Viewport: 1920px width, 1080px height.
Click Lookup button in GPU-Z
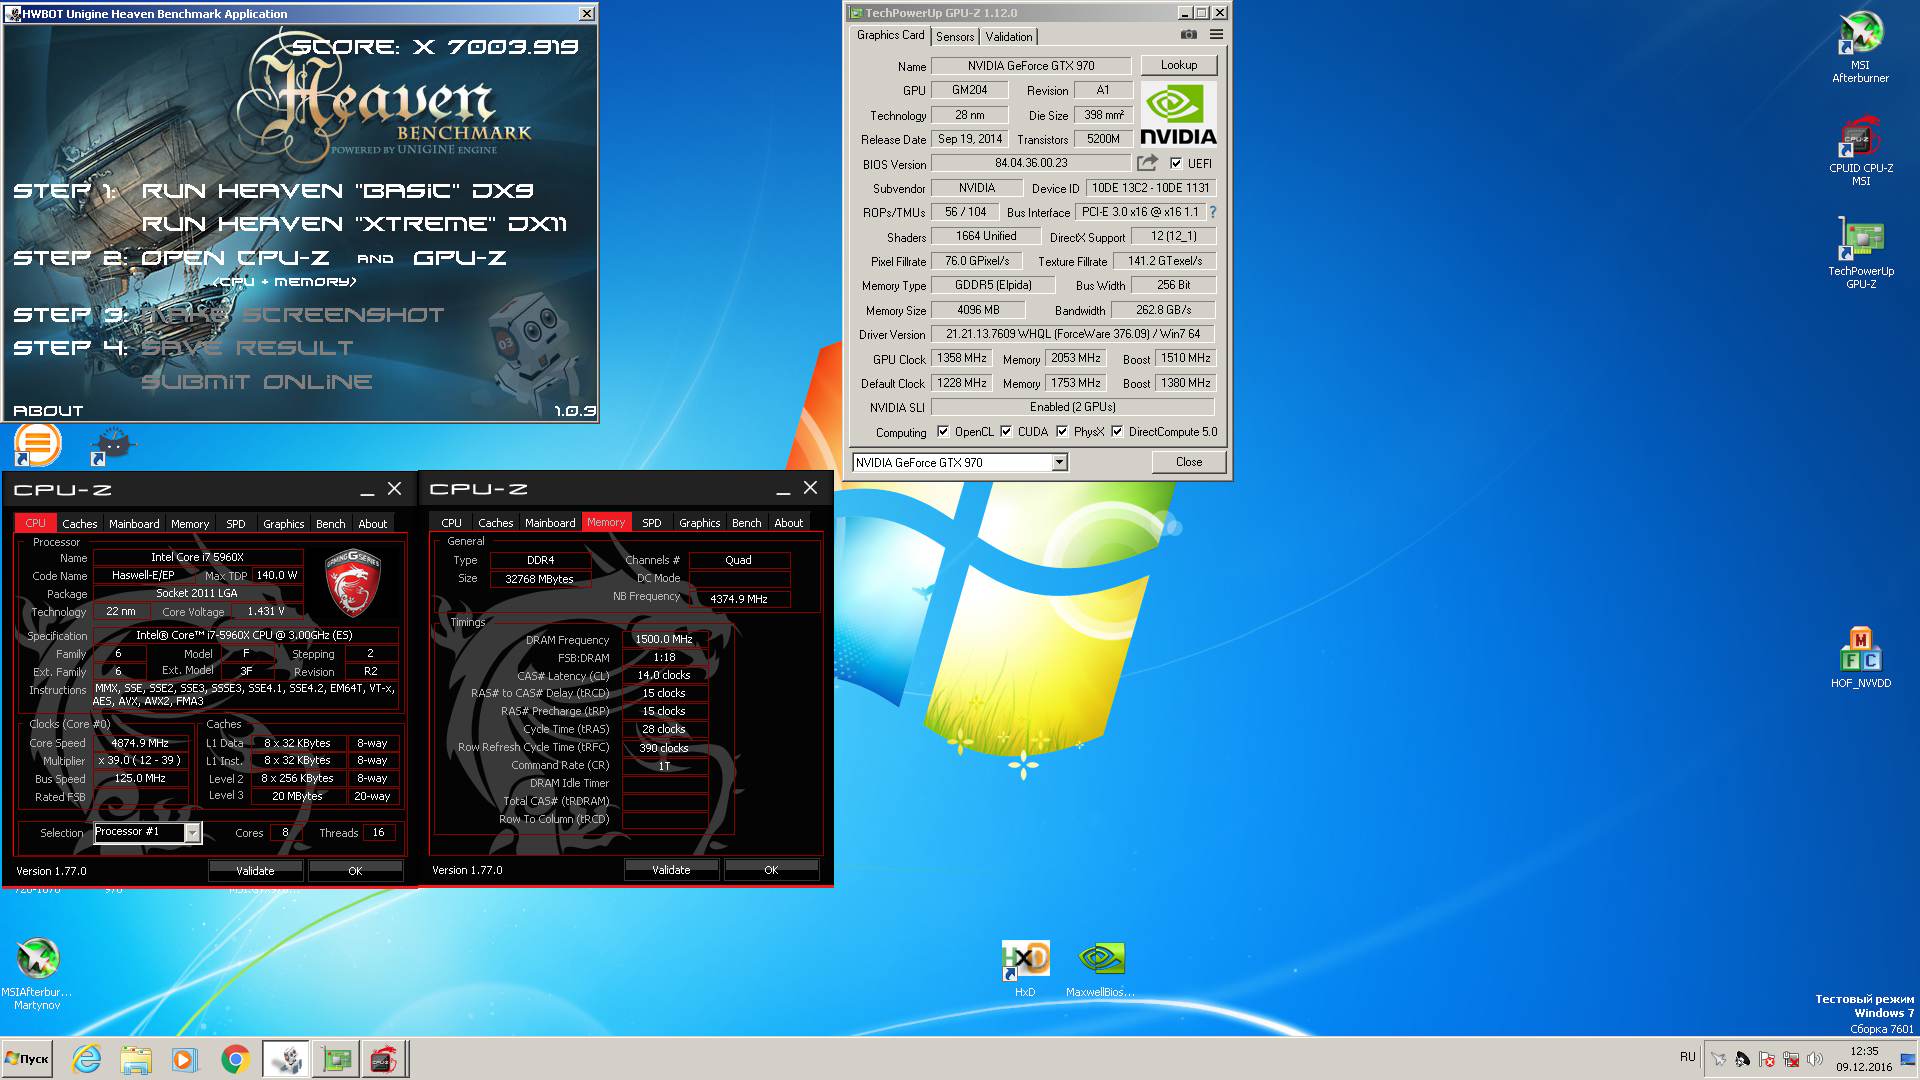(1179, 65)
